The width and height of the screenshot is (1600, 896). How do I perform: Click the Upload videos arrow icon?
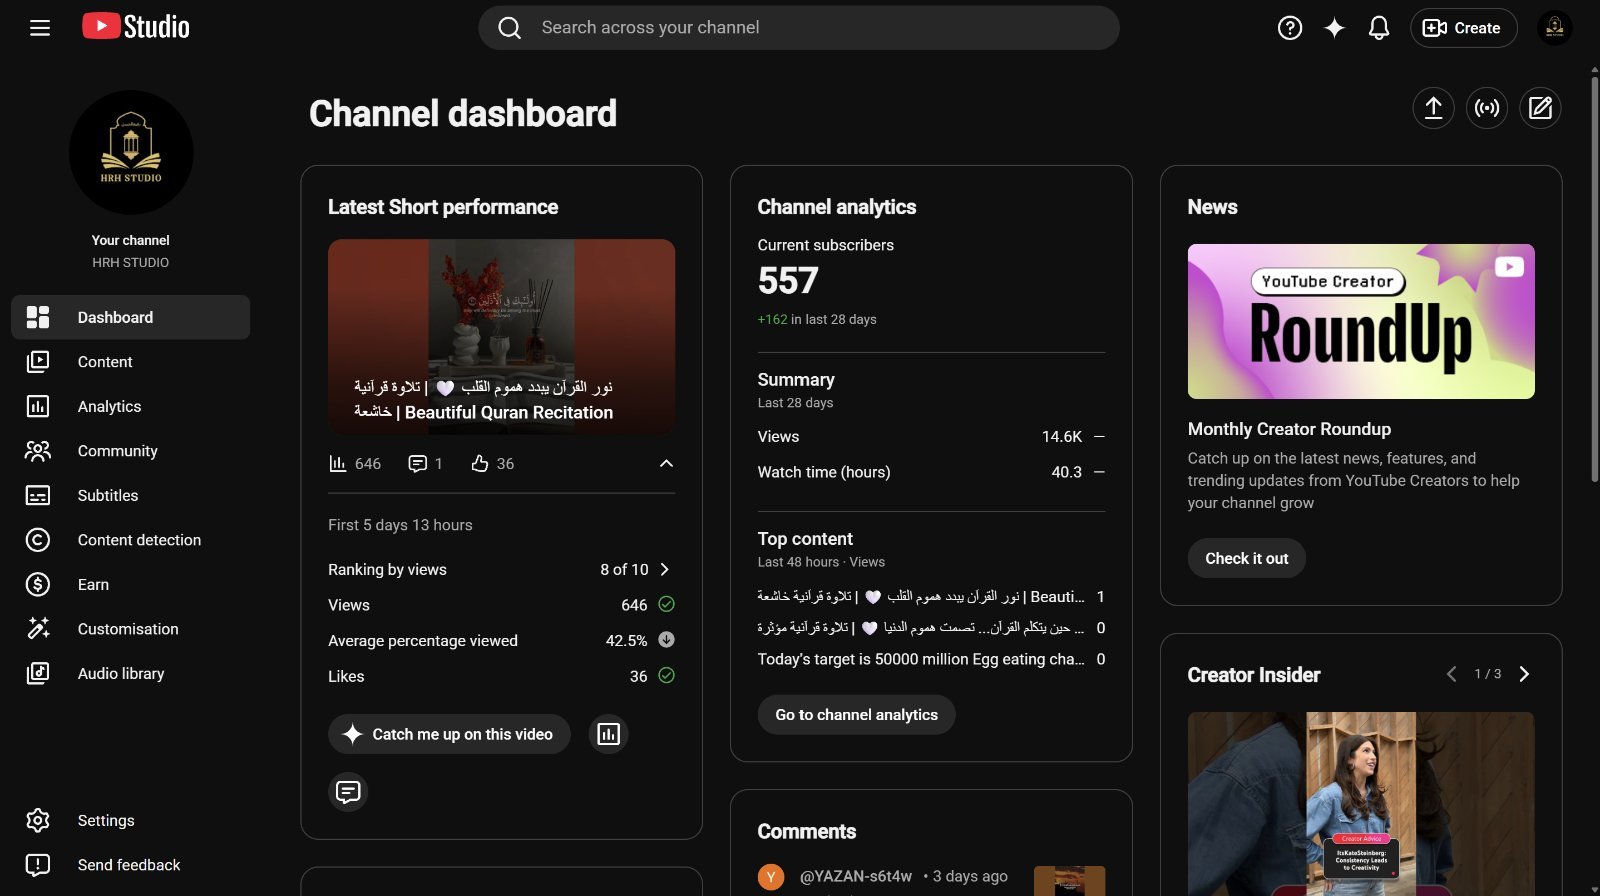coord(1433,108)
